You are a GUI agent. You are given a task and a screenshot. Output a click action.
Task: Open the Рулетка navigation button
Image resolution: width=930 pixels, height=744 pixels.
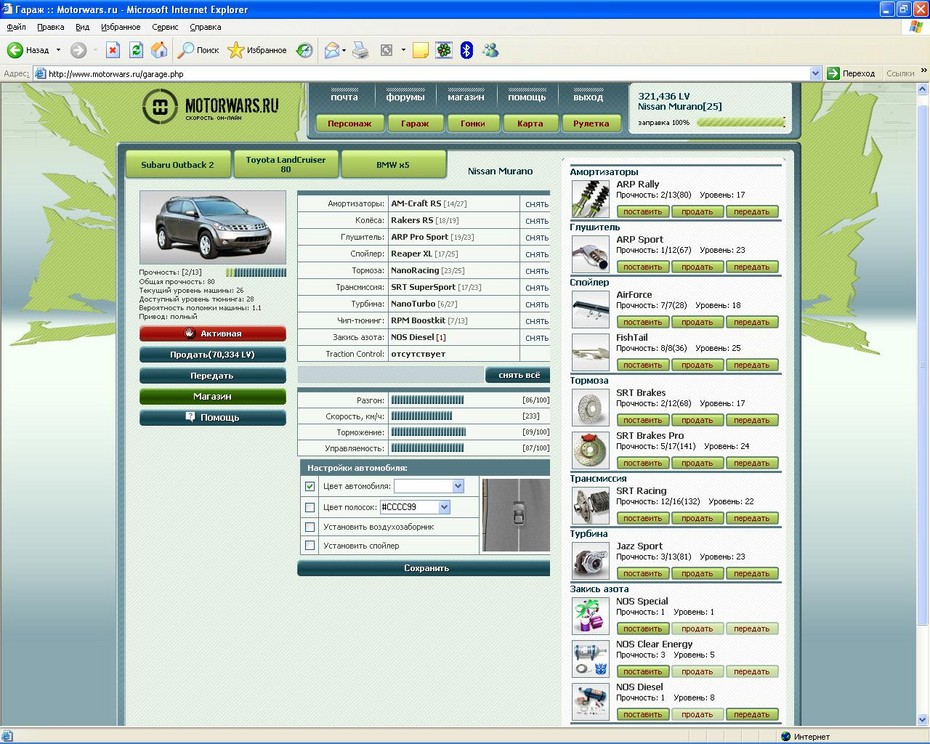click(x=591, y=123)
